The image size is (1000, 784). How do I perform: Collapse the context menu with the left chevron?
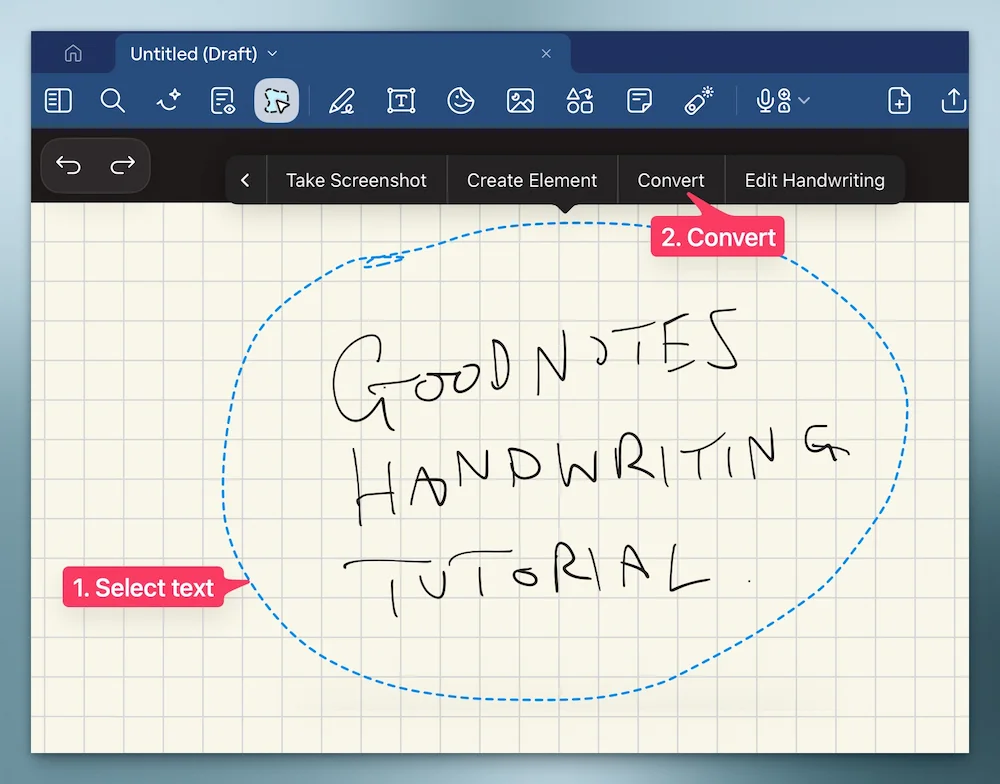(245, 180)
